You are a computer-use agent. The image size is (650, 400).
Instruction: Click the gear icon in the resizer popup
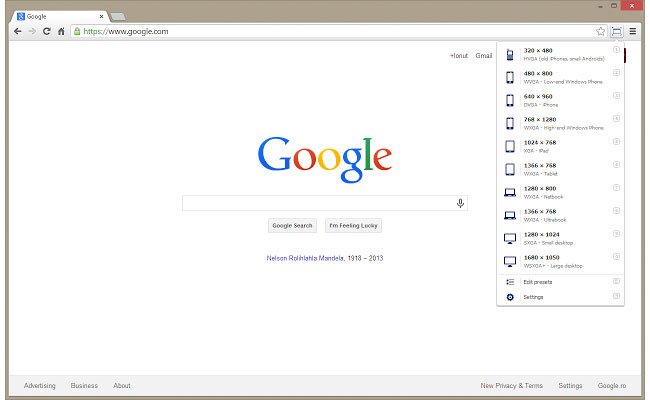(510, 297)
